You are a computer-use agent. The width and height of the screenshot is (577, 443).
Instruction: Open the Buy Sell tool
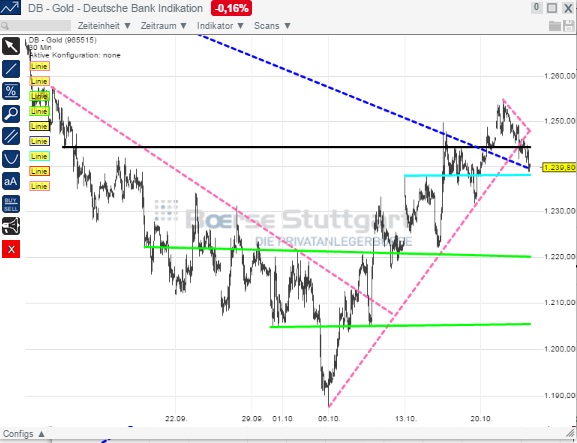11,204
